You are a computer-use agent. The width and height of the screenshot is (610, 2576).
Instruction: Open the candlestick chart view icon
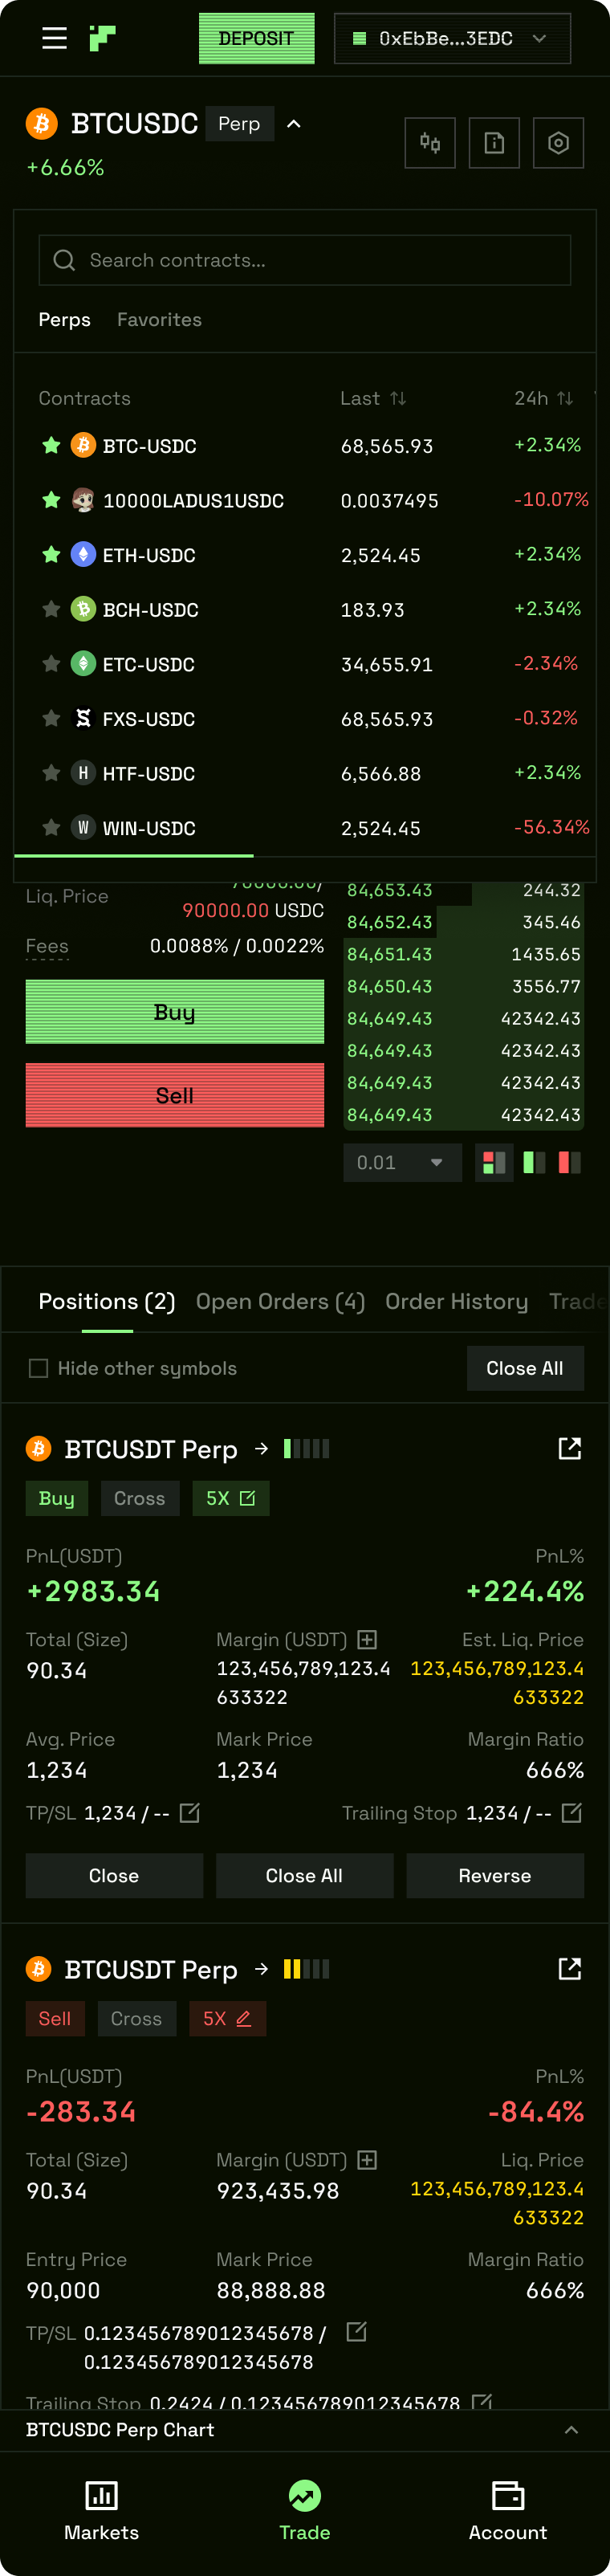pyautogui.click(x=429, y=142)
